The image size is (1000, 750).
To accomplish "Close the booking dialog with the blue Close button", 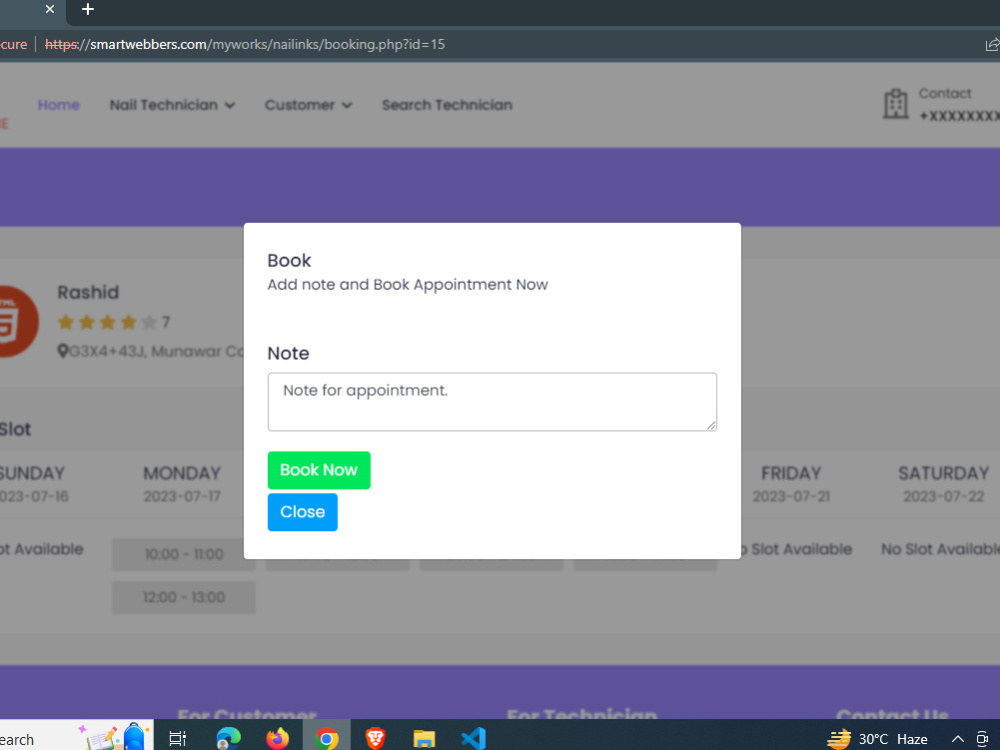I will pos(302,512).
